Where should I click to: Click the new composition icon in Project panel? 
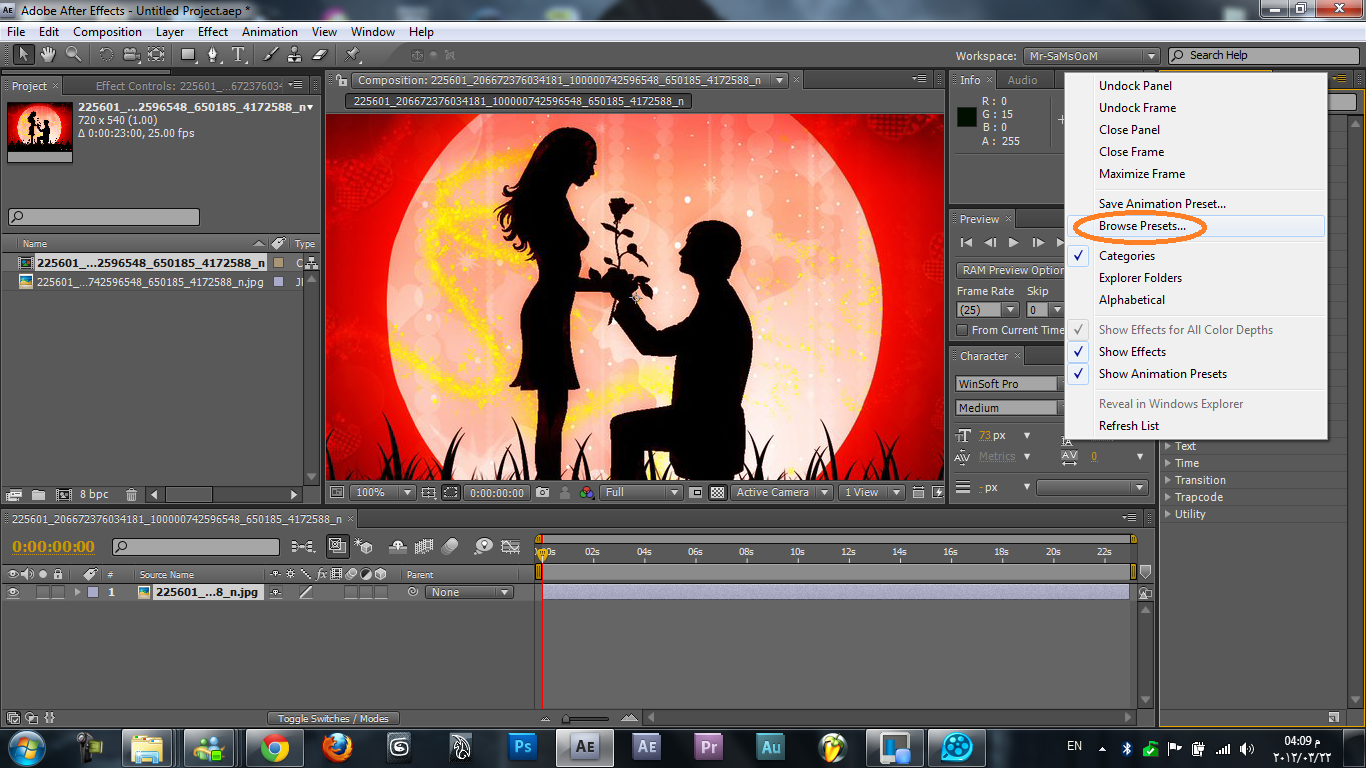click(64, 494)
